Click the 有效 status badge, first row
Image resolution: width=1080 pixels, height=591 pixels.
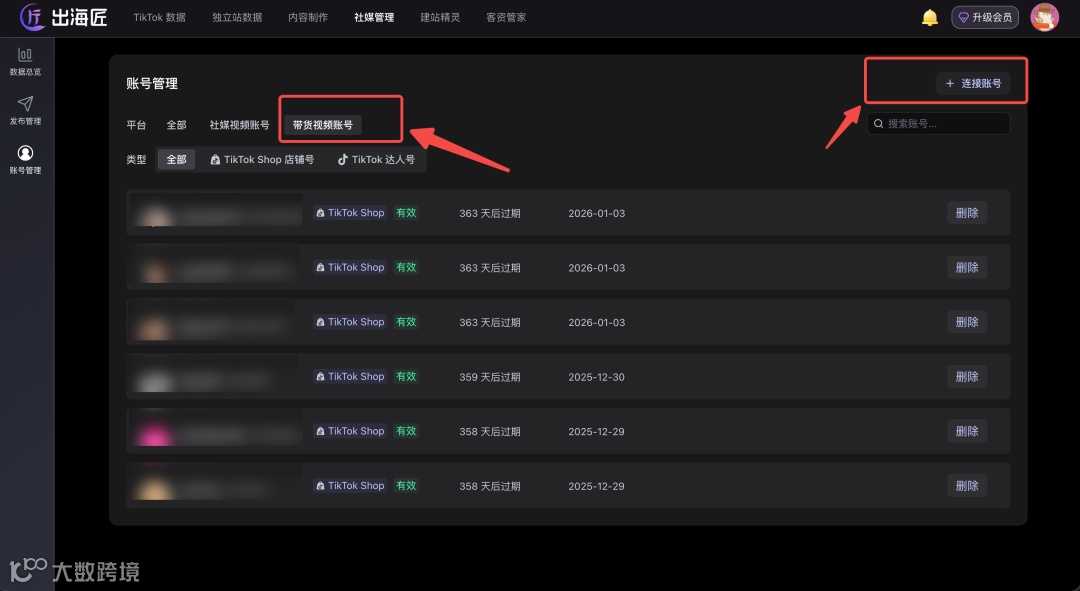click(x=406, y=213)
